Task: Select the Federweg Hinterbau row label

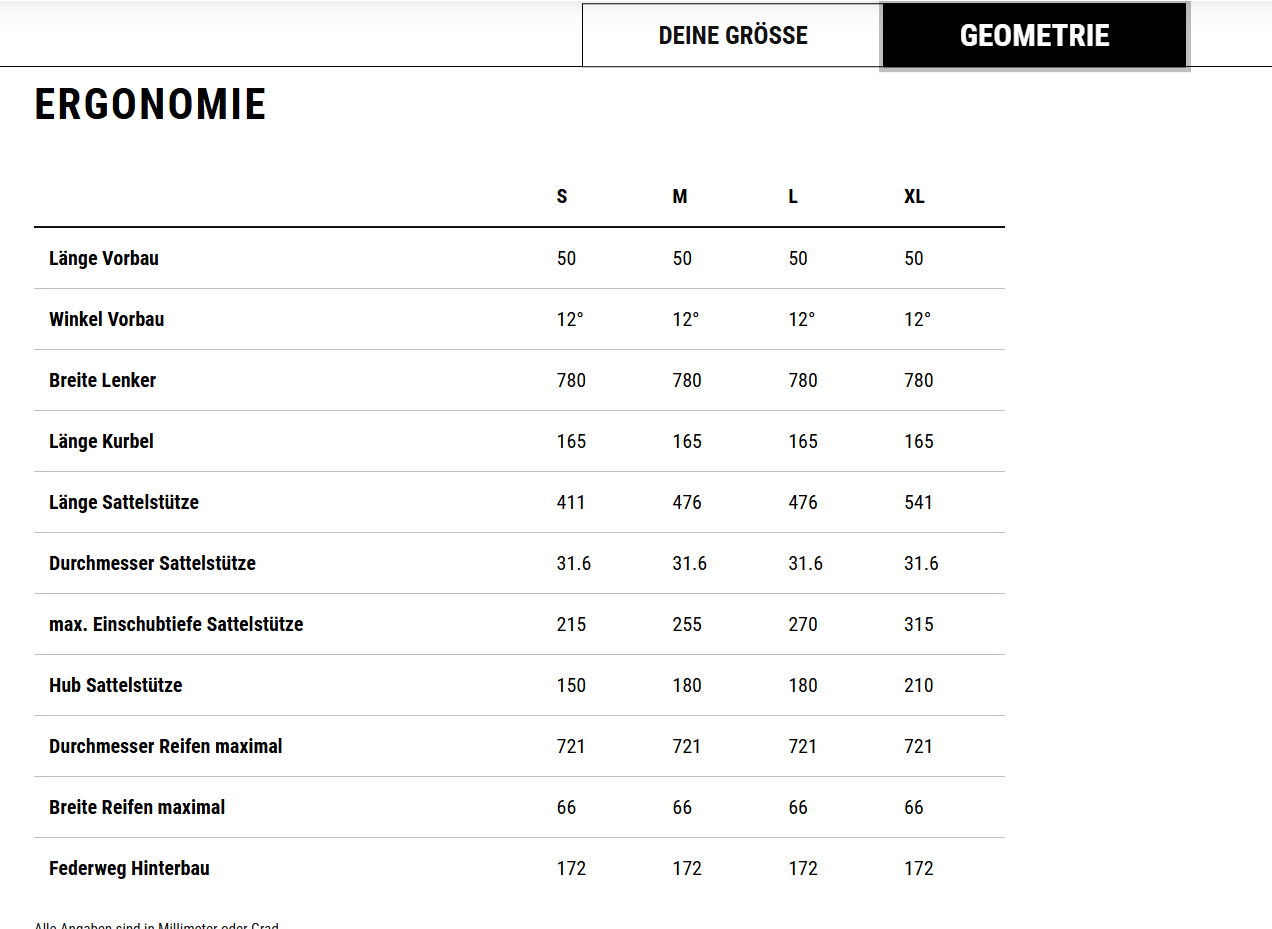Action: 129,868
